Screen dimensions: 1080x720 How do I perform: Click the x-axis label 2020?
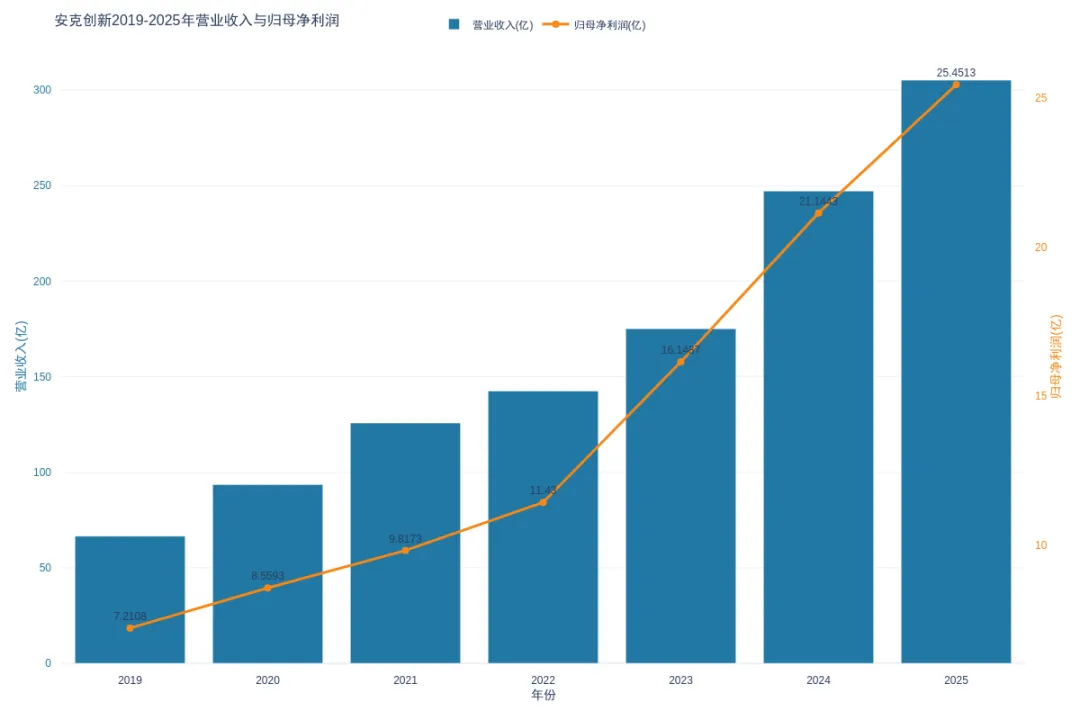tap(267, 680)
